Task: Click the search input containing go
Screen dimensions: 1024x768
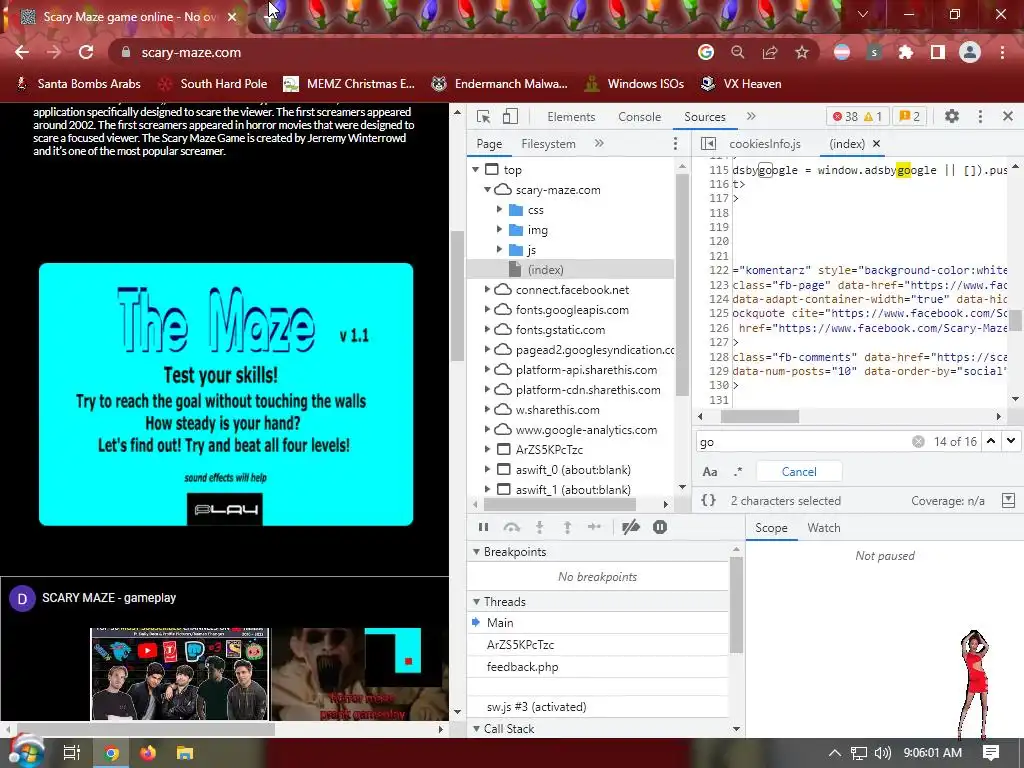Action: (803, 441)
